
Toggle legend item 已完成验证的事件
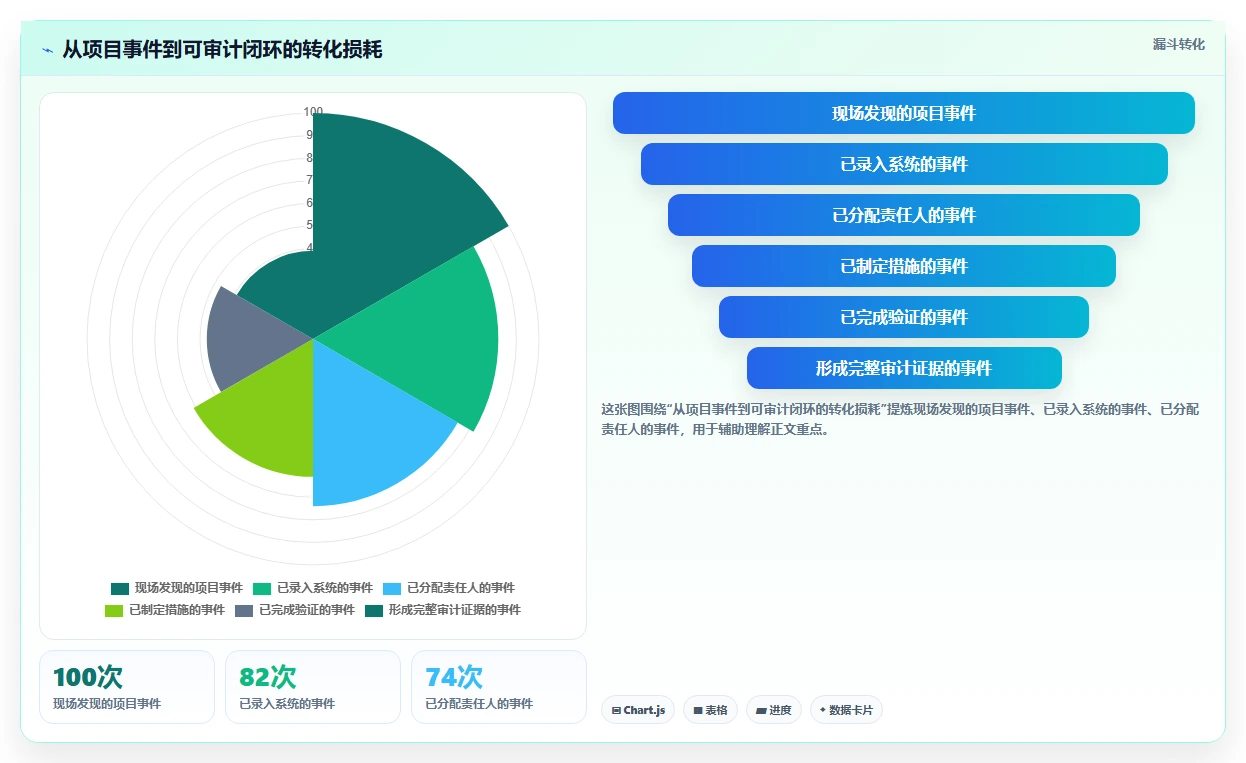[294, 610]
